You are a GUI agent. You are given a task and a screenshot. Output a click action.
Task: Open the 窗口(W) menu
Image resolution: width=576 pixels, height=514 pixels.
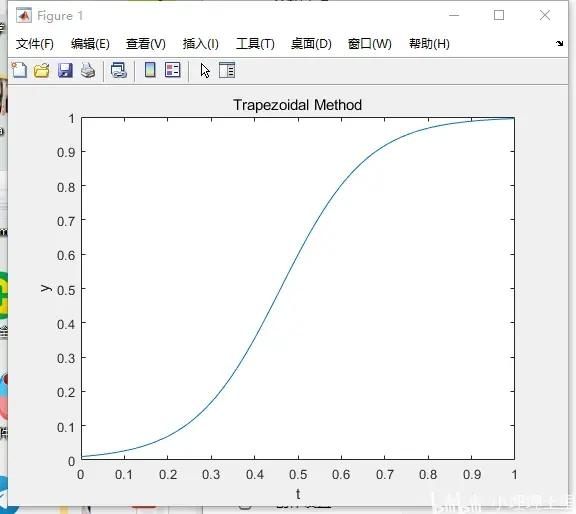(x=370, y=44)
